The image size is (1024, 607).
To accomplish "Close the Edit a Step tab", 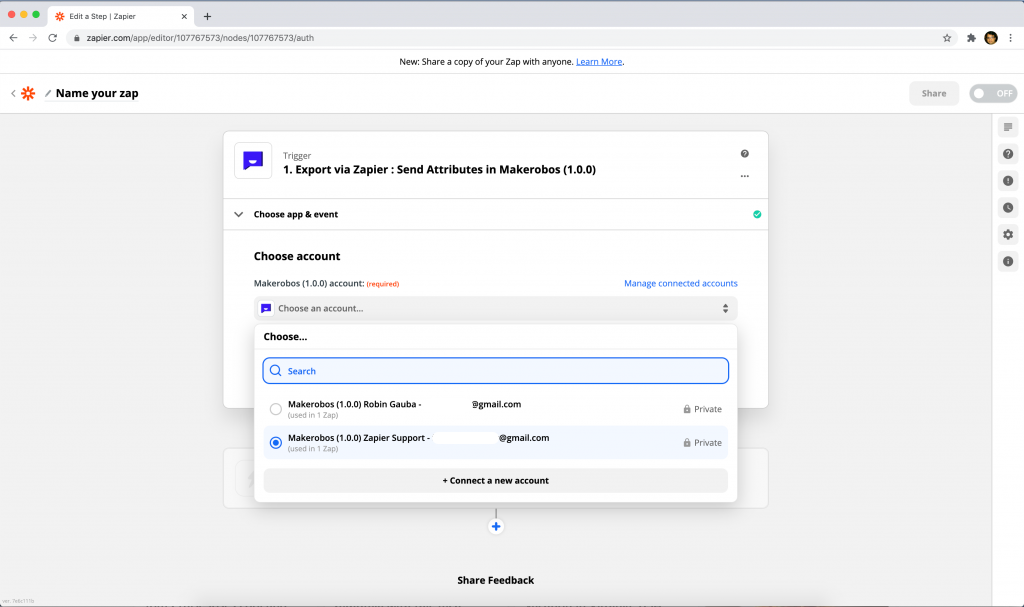I will click(x=184, y=16).
